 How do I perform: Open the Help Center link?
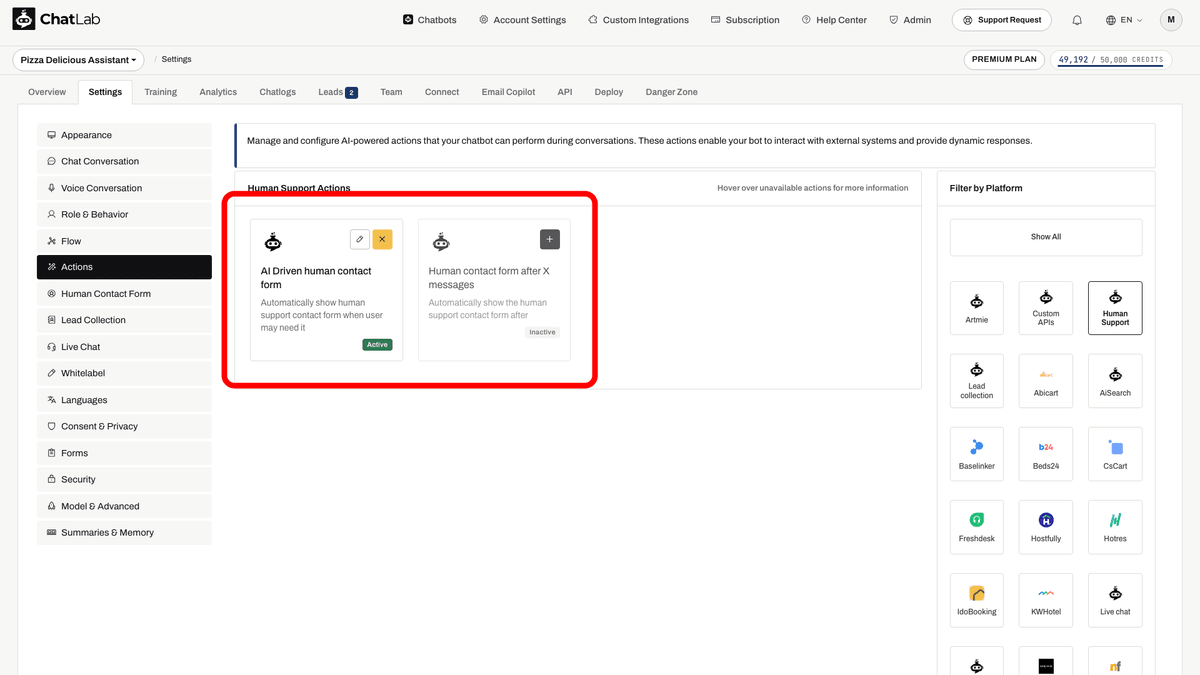pyautogui.click(x=836, y=20)
